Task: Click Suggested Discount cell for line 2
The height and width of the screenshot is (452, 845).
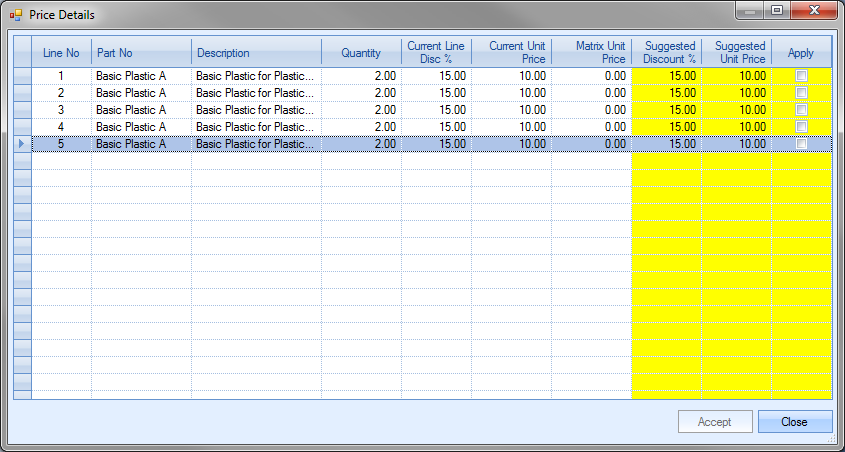Action: 666,93
